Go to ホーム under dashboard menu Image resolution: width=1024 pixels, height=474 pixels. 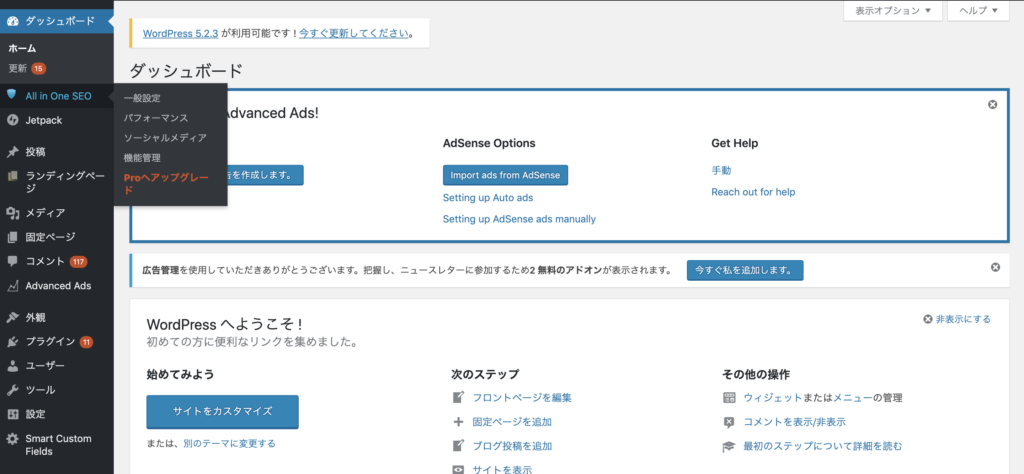point(22,48)
